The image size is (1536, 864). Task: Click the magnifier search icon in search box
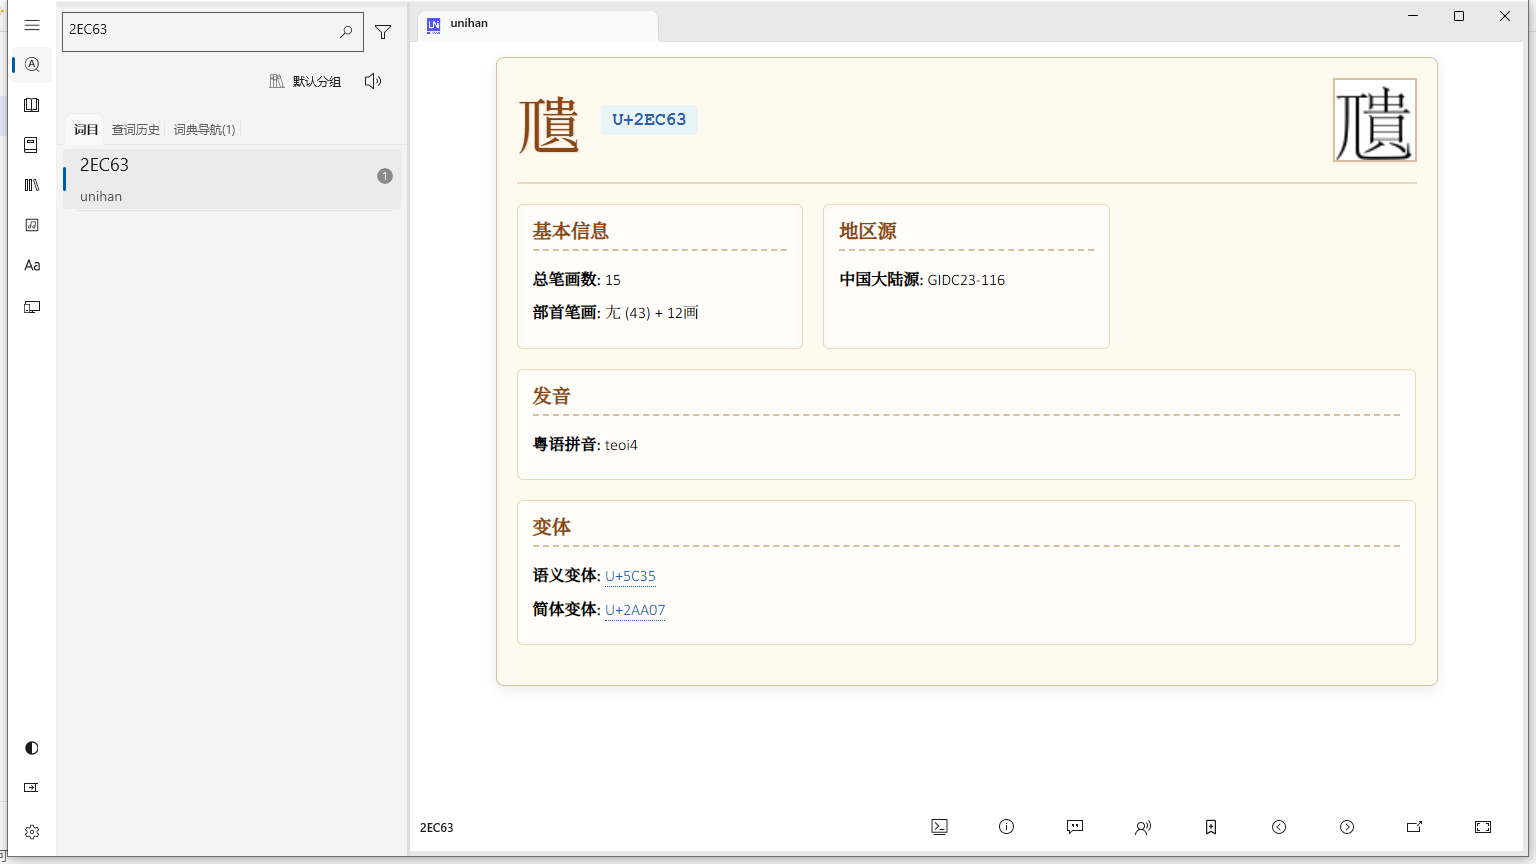(x=346, y=31)
